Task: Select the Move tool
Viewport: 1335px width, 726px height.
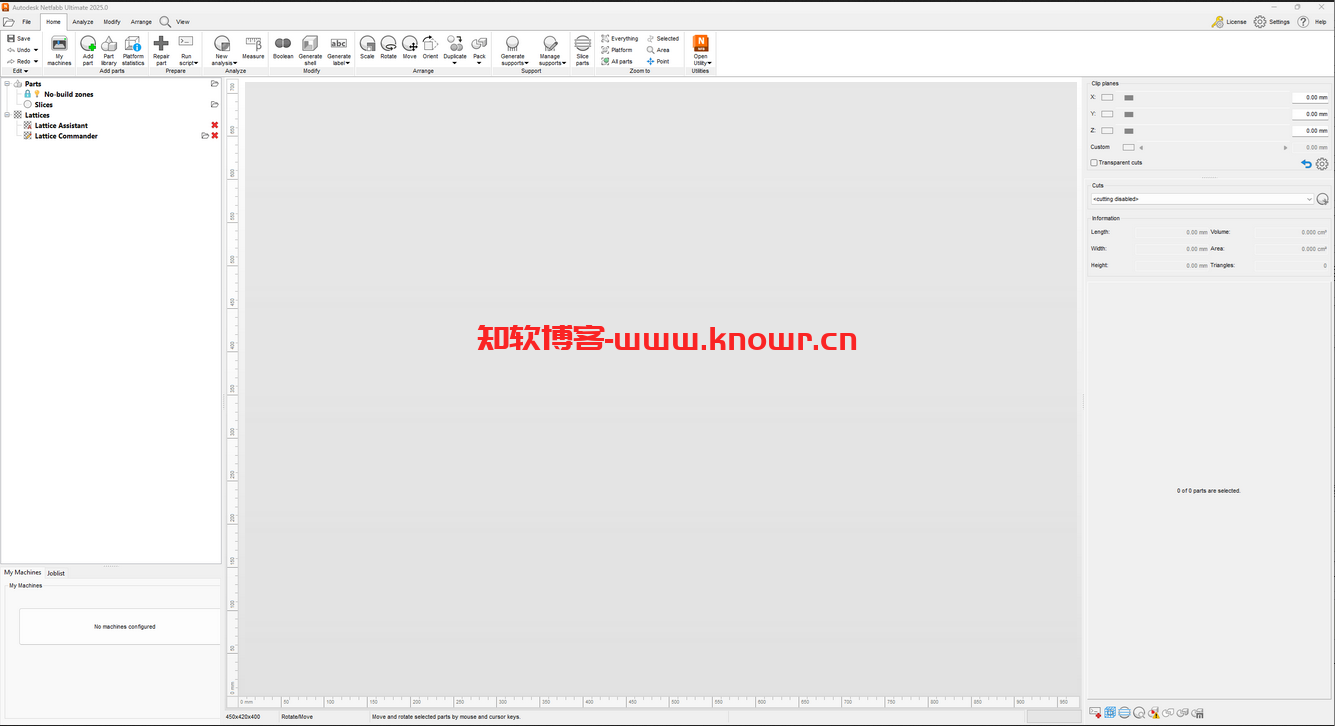Action: 409,48
